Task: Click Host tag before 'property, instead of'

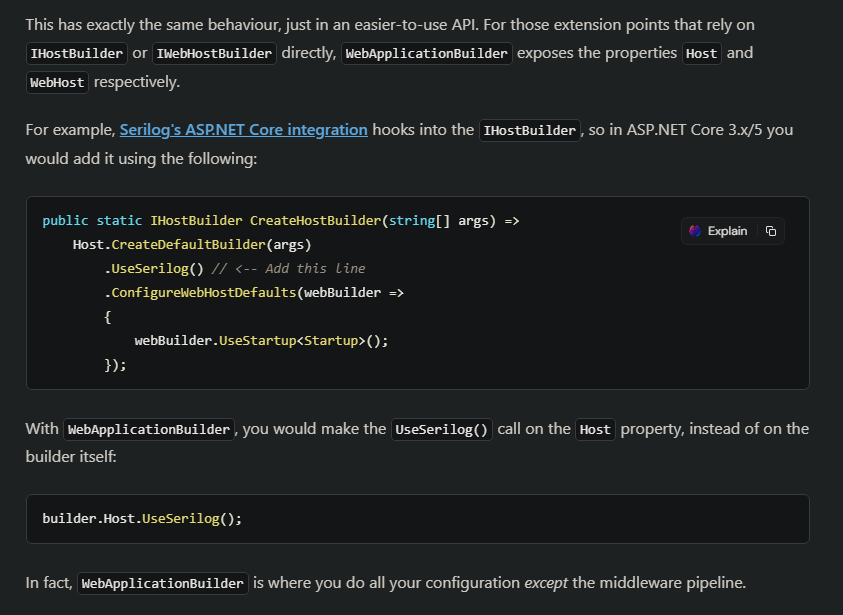Action: tap(595, 429)
